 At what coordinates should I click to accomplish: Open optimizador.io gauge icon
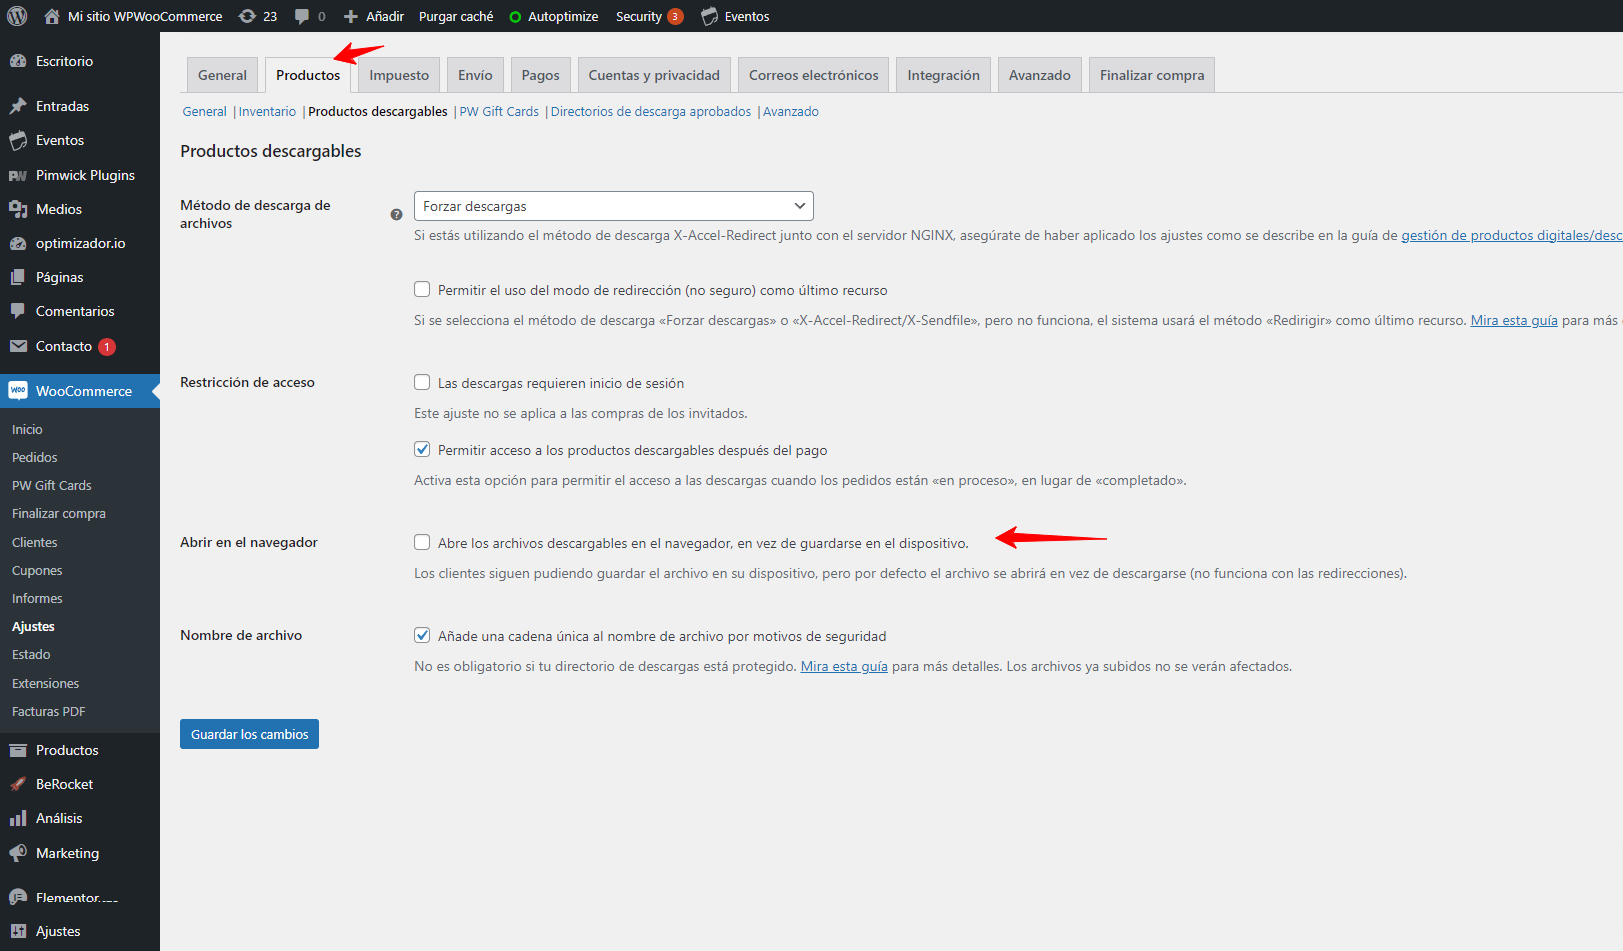pyautogui.click(x=18, y=243)
